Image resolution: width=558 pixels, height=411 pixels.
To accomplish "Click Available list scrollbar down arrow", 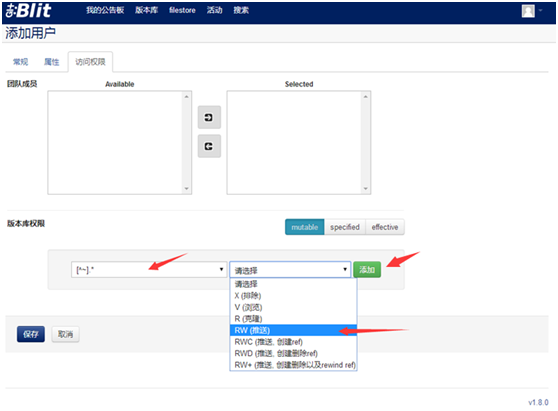I will click(x=186, y=189).
